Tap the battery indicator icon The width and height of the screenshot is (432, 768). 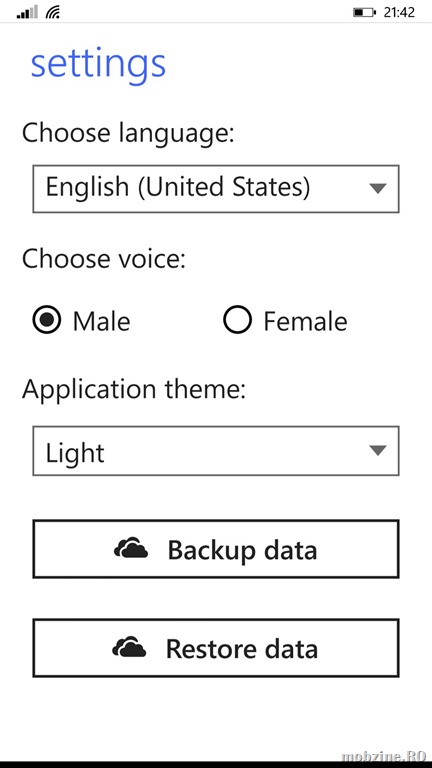(x=365, y=12)
